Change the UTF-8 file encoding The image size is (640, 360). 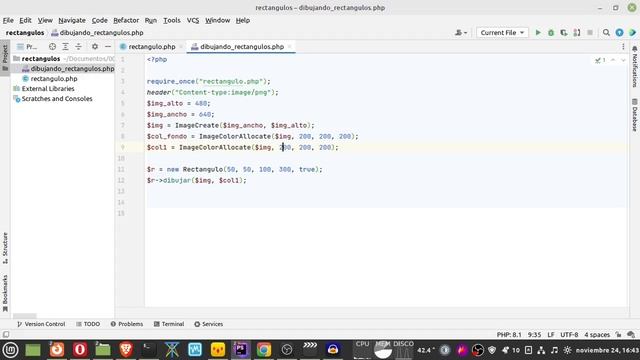(569, 335)
